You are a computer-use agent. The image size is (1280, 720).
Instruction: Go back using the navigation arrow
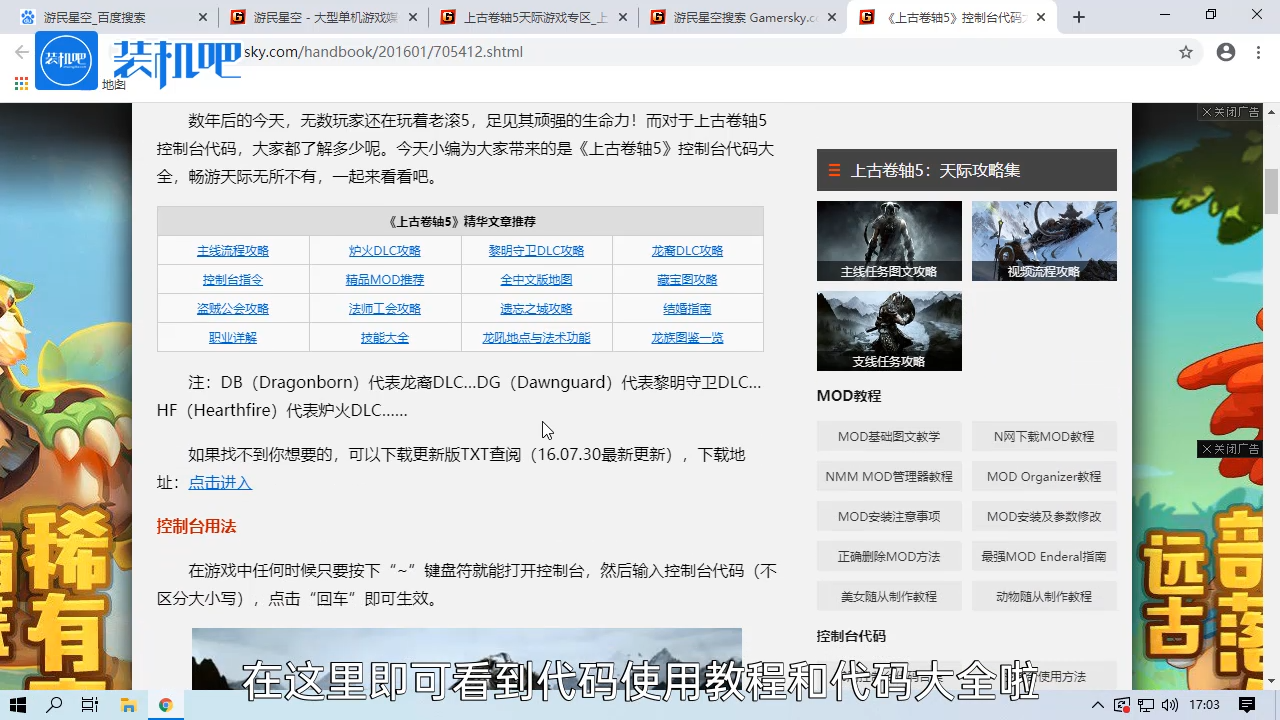[x=20, y=52]
